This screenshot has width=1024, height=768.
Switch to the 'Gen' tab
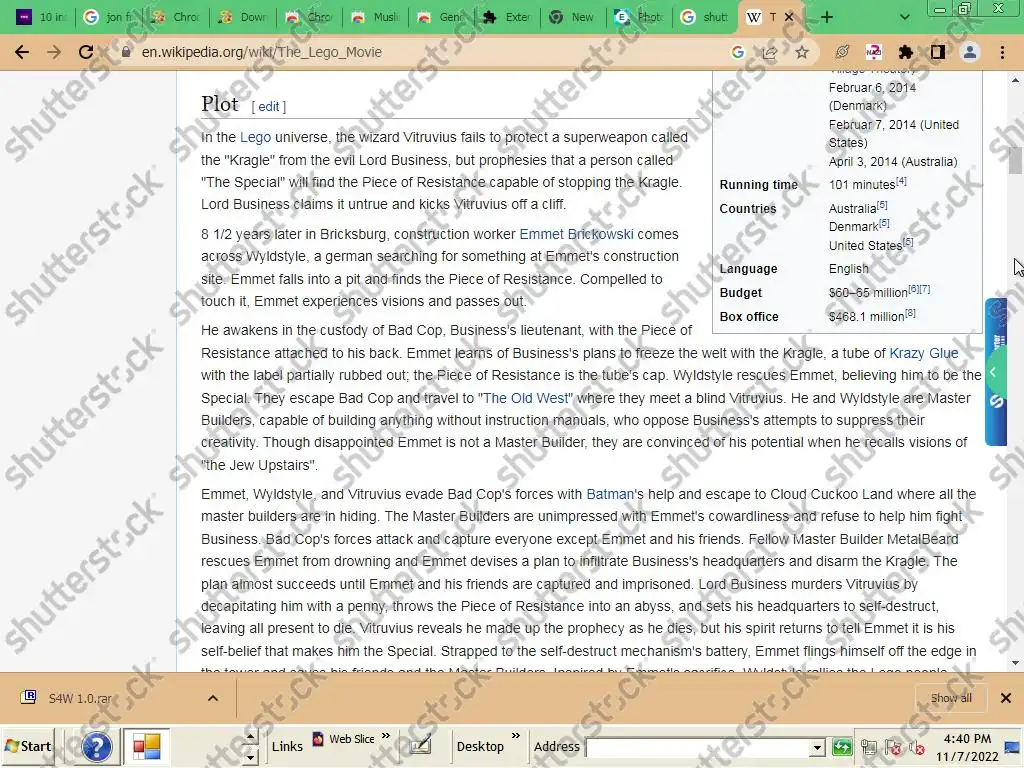[441, 17]
